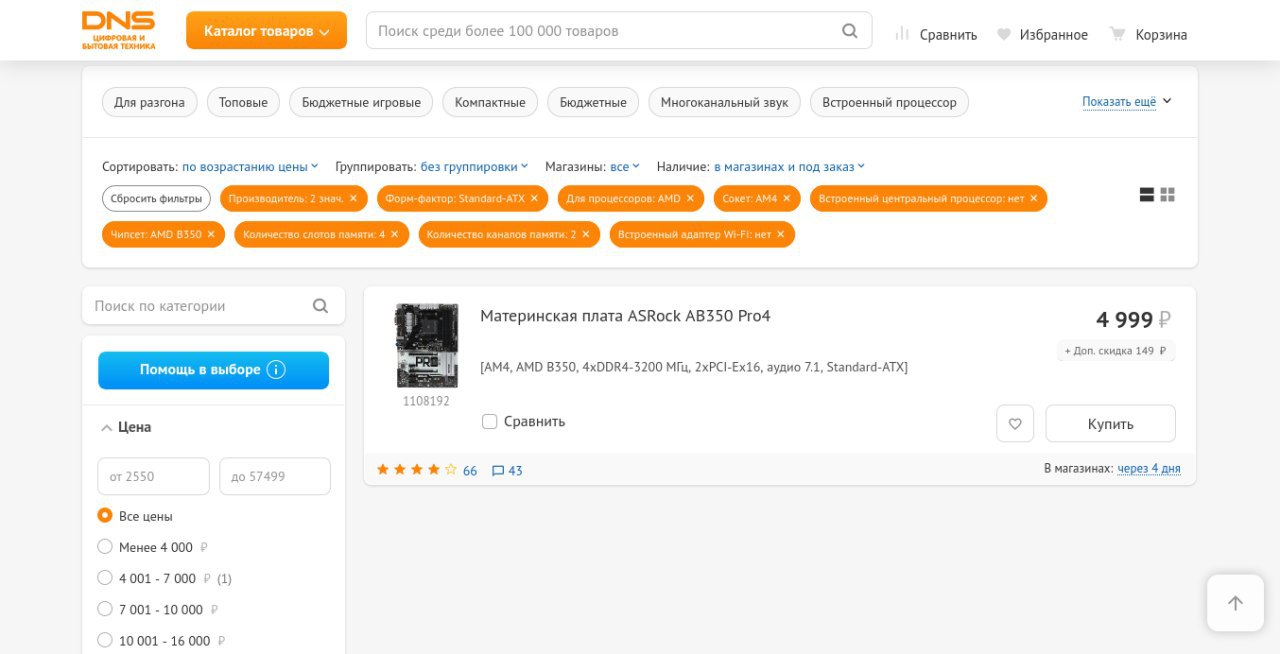Image resolution: width=1280 pixels, height=654 pixels.
Task: Remove the Форм-фактор: Standard-ATX filter
Action: point(534,198)
